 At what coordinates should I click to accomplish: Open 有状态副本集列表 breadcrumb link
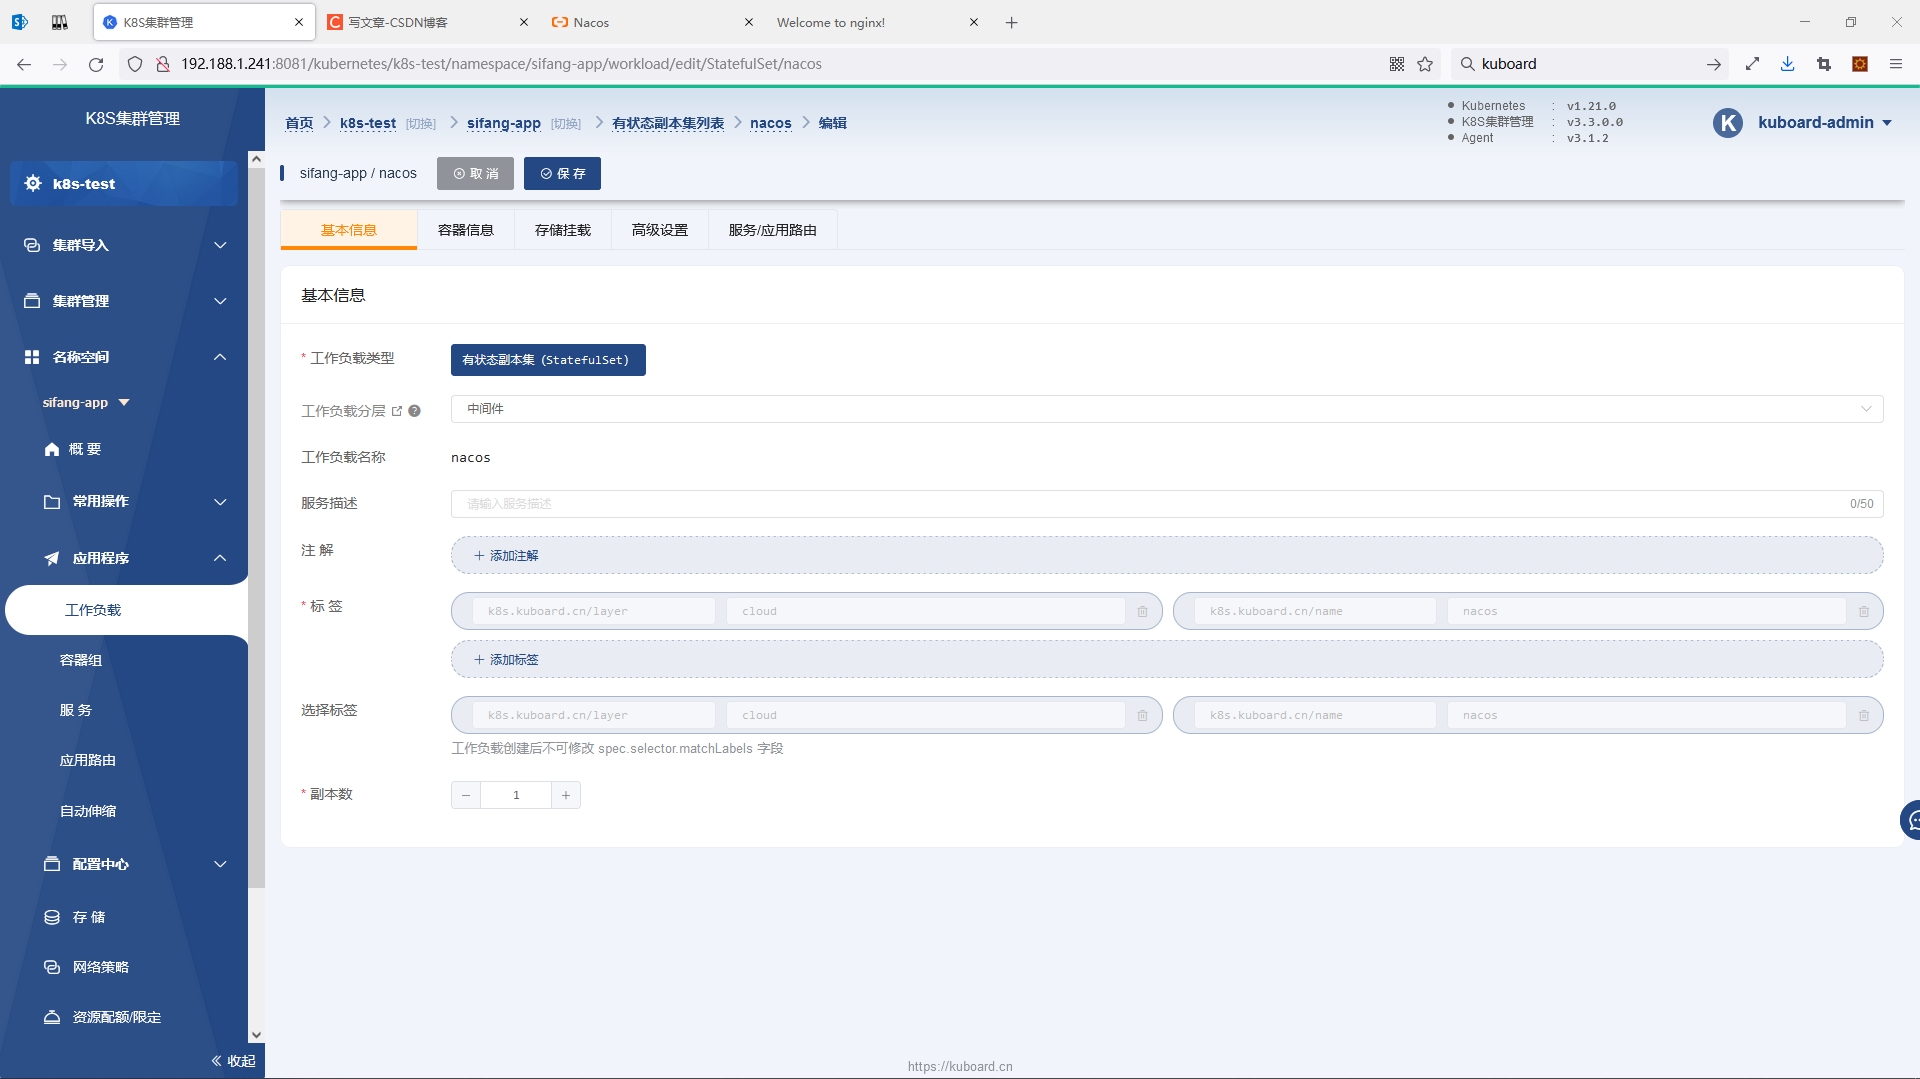(x=668, y=123)
